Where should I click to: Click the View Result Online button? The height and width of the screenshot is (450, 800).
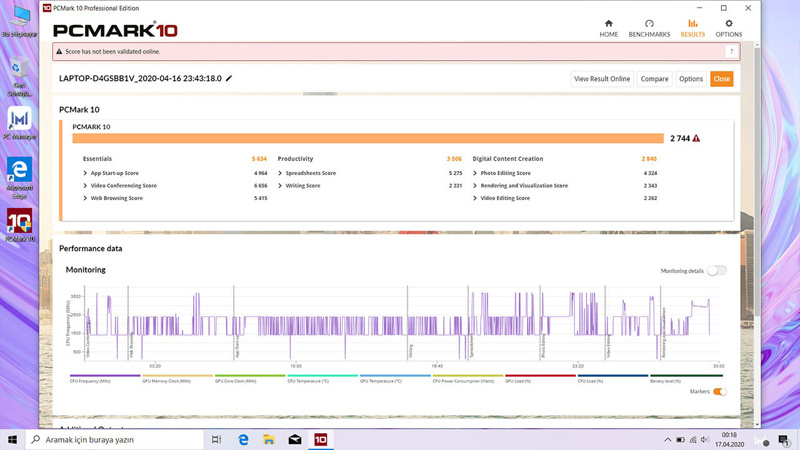pos(602,79)
